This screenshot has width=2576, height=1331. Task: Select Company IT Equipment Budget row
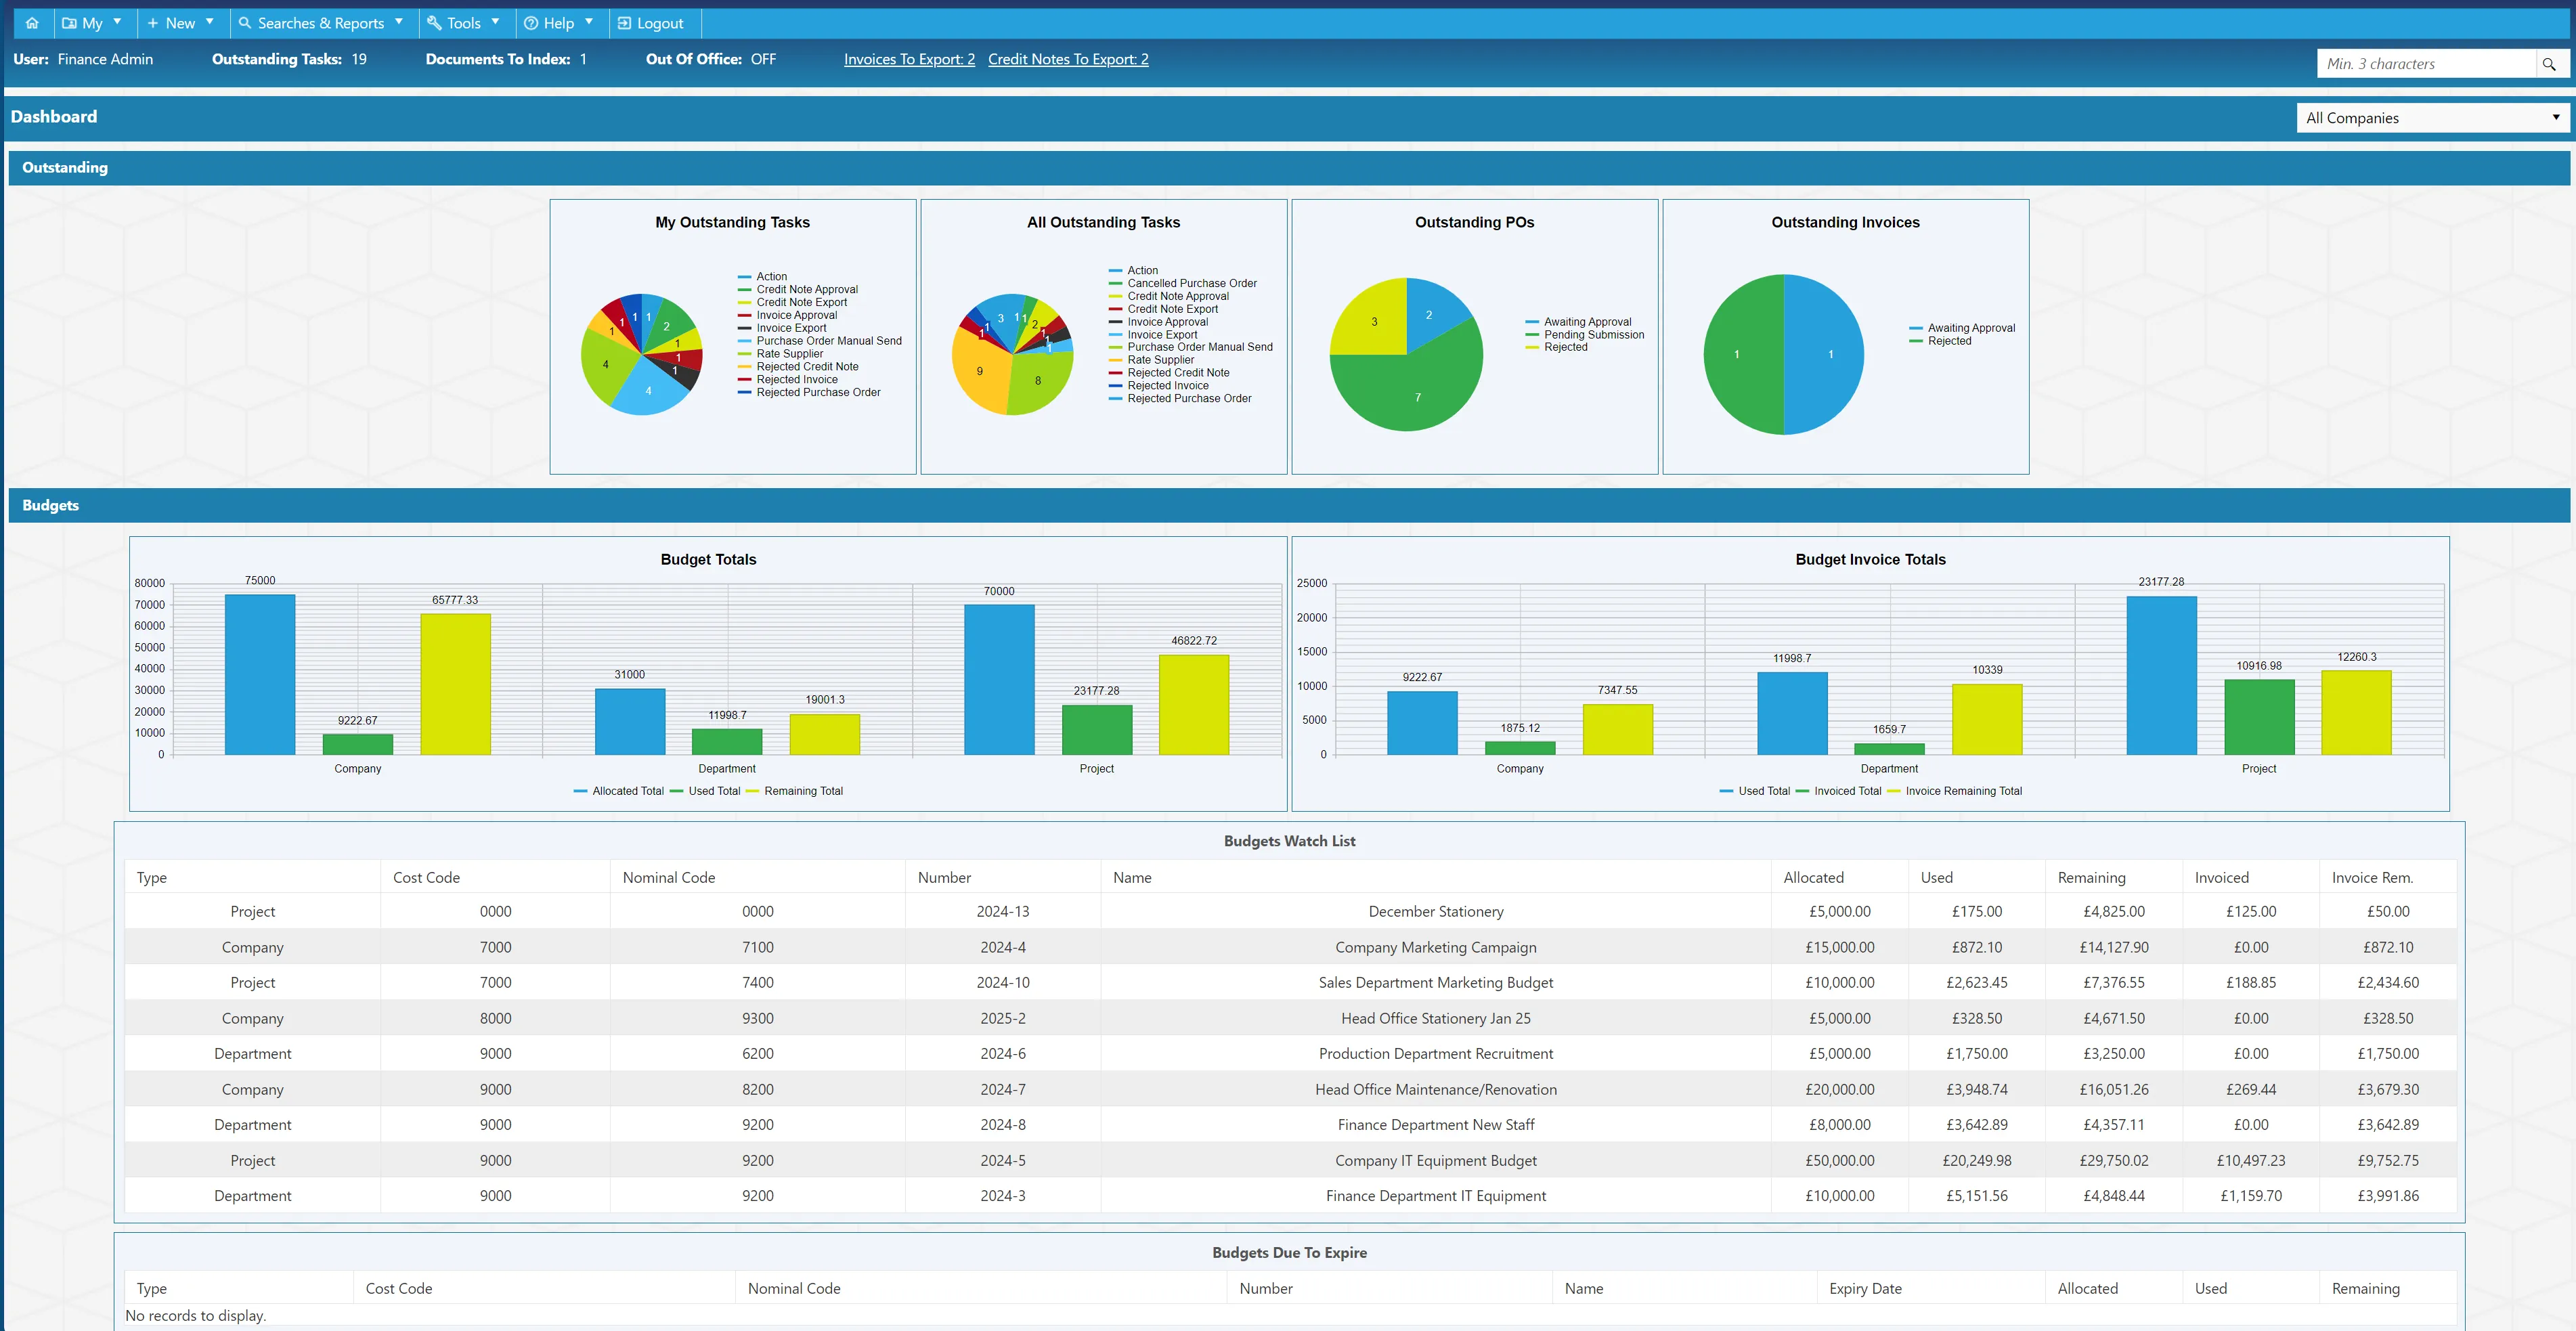click(x=1436, y=1161)
